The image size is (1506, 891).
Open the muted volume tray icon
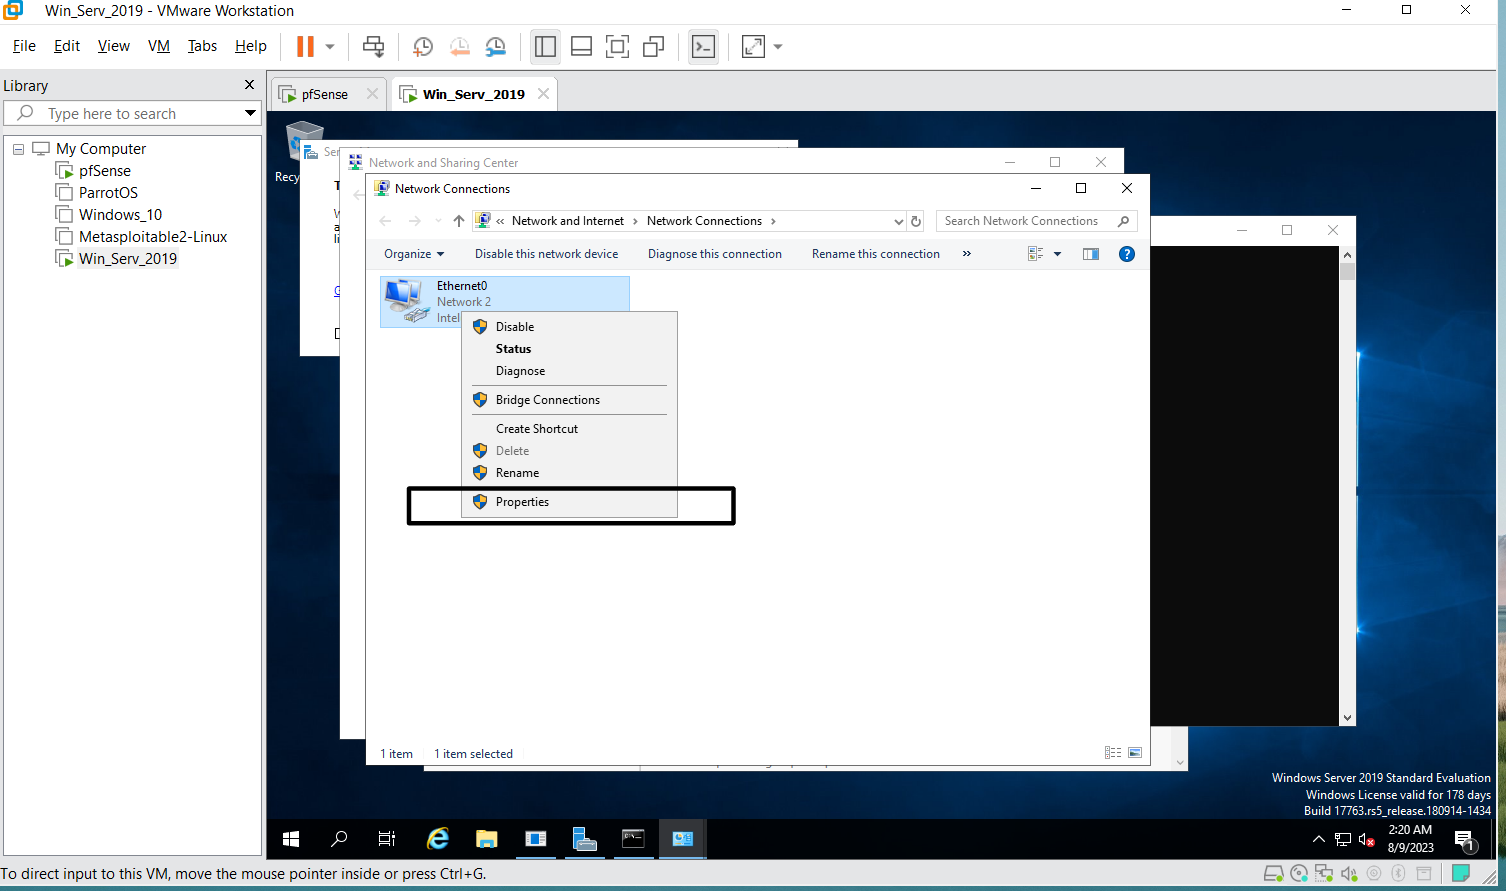point(1367,840)
